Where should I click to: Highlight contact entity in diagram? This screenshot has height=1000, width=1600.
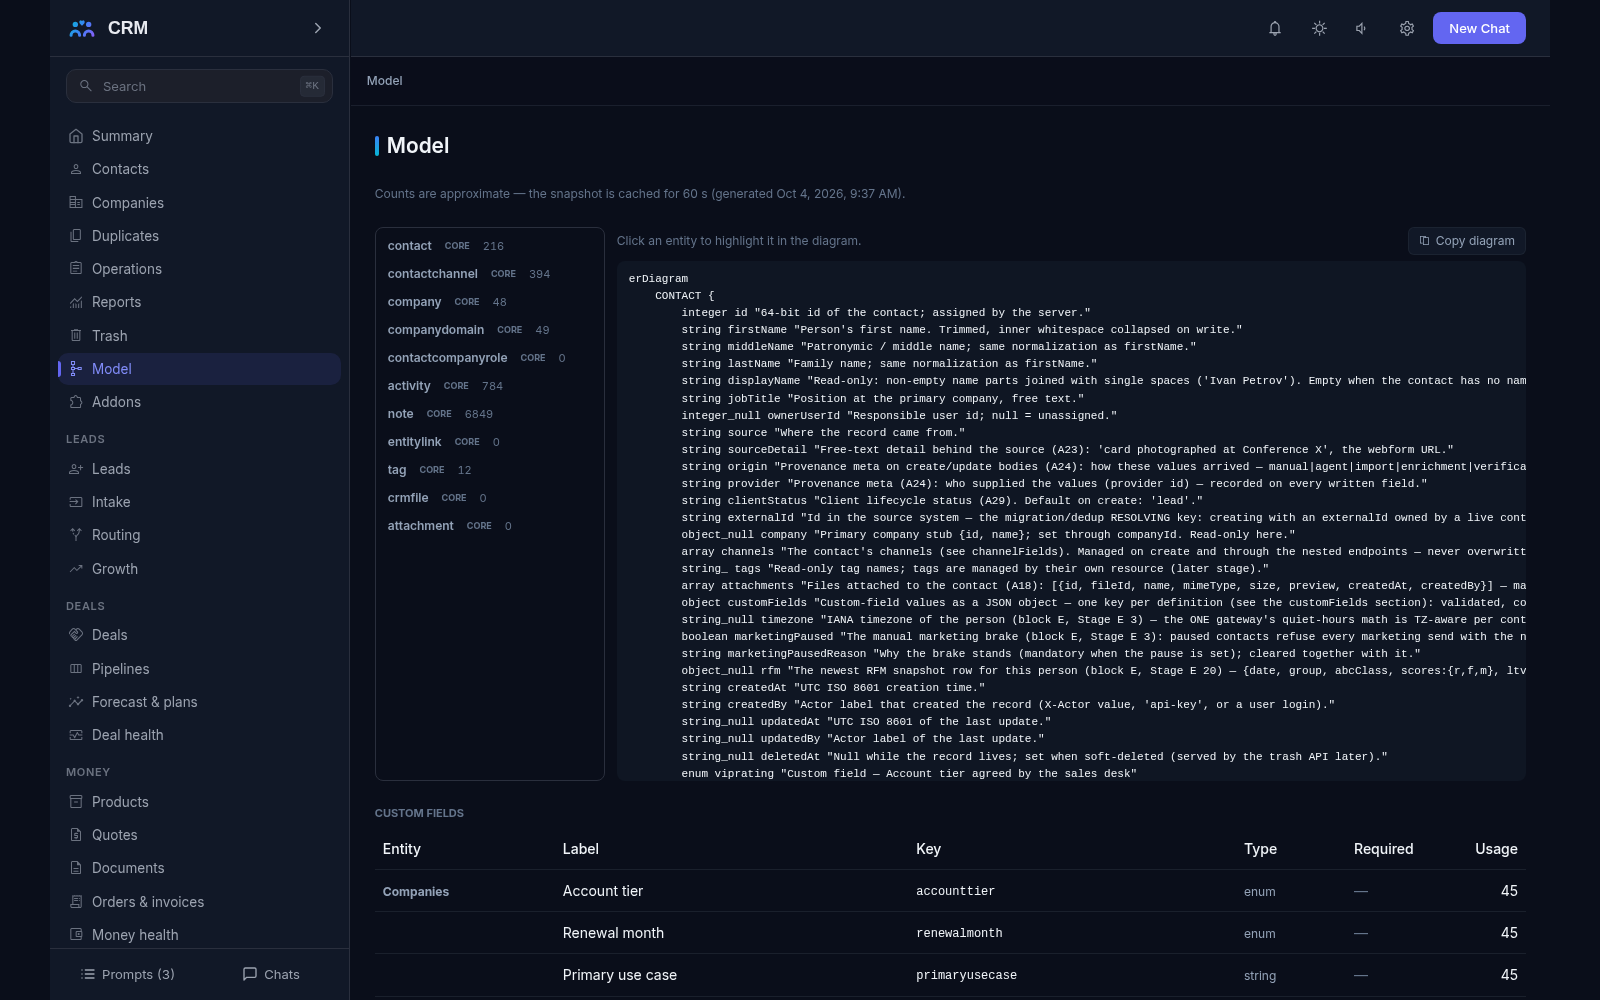coord(489,246)
